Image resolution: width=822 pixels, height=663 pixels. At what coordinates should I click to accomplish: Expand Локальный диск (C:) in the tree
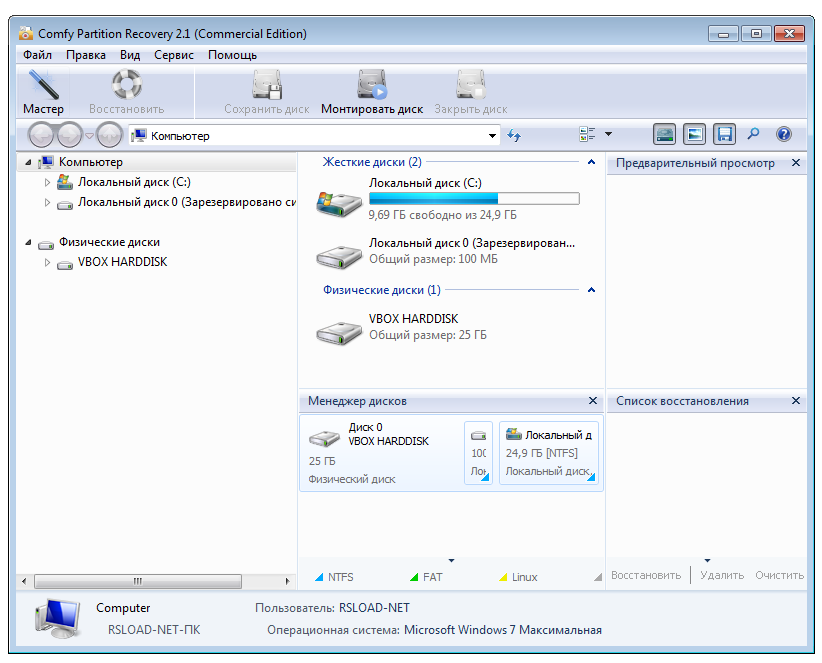[x=47, y=182]
